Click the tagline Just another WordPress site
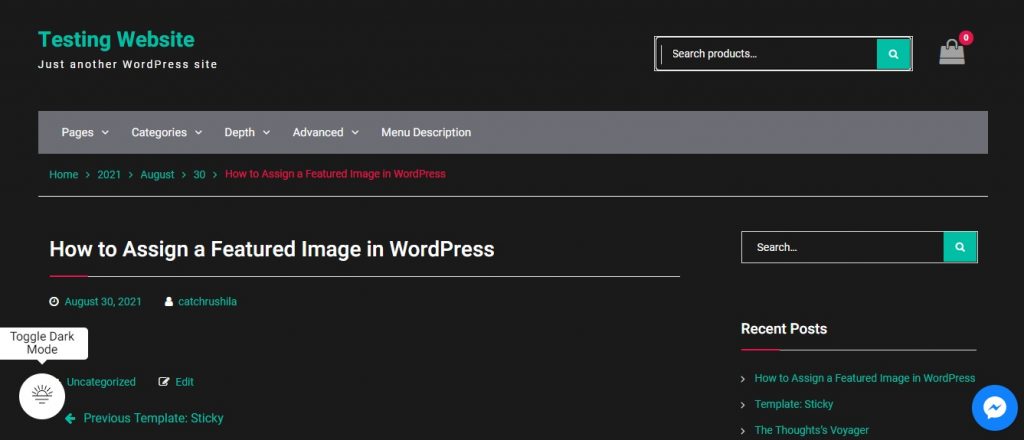The image size is (1024, 440). [127, 65]
